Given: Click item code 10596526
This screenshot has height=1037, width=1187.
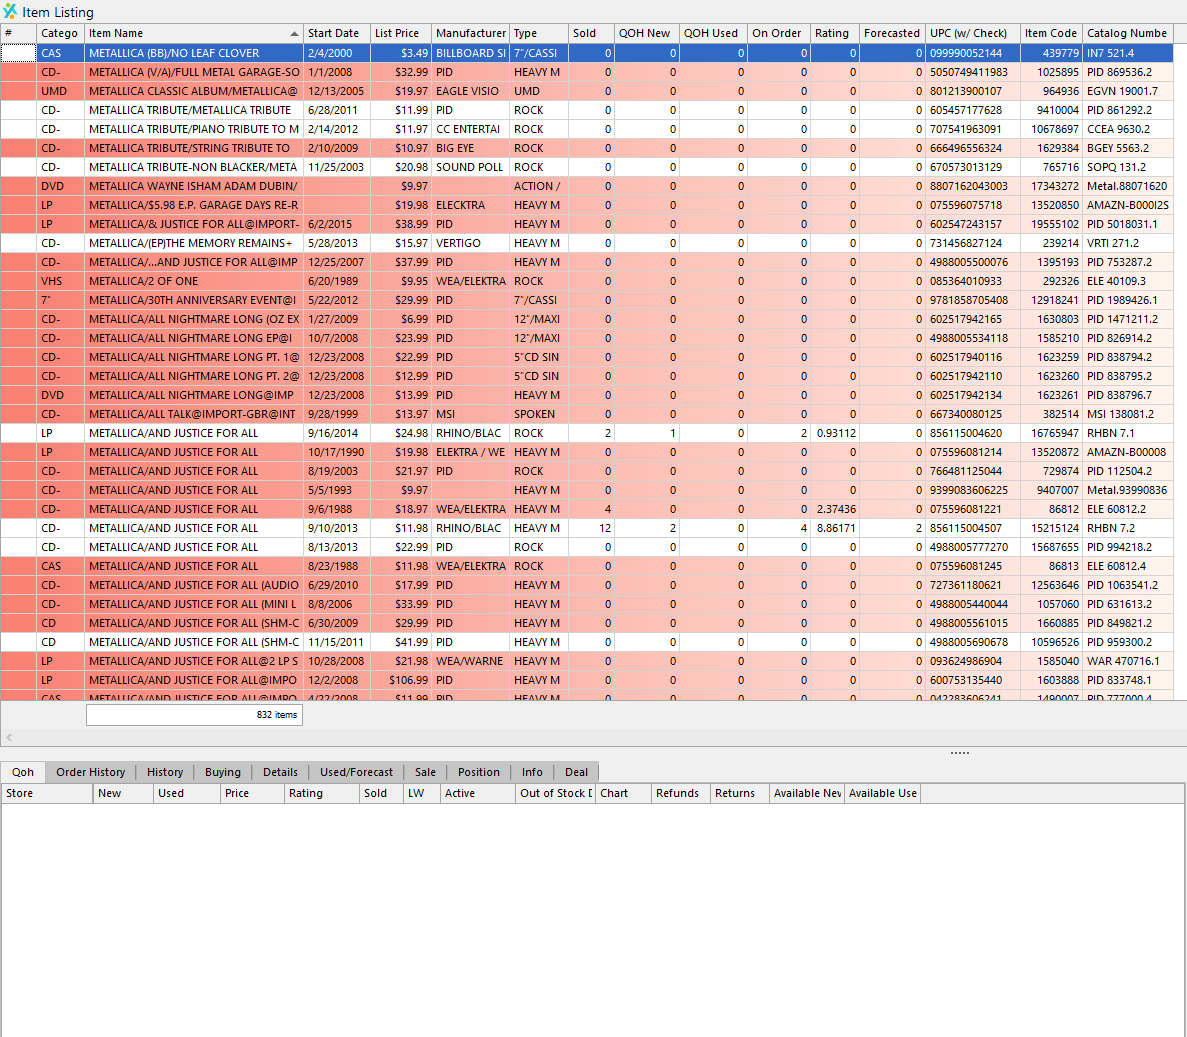Looking at the screenshot, I should tap(1051, 642).
